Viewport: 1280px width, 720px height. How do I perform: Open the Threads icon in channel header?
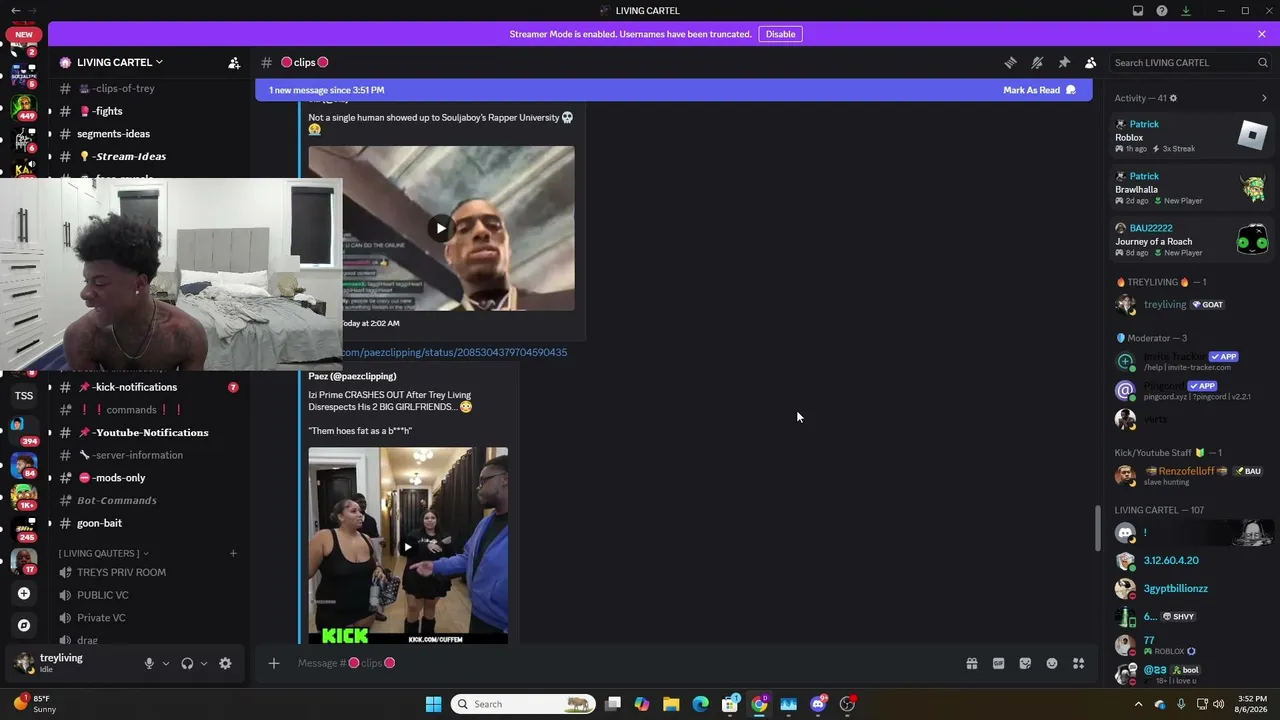pos(1010,62)
